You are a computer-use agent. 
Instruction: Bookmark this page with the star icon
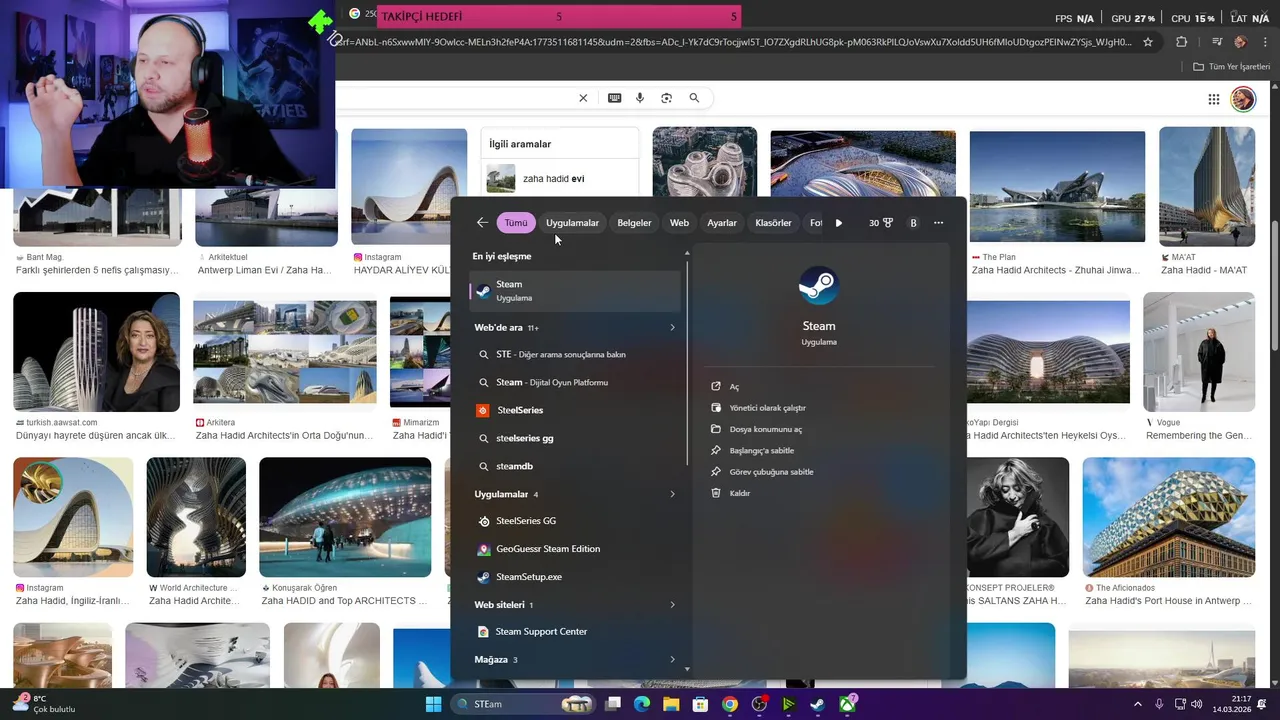[1148, 42]
